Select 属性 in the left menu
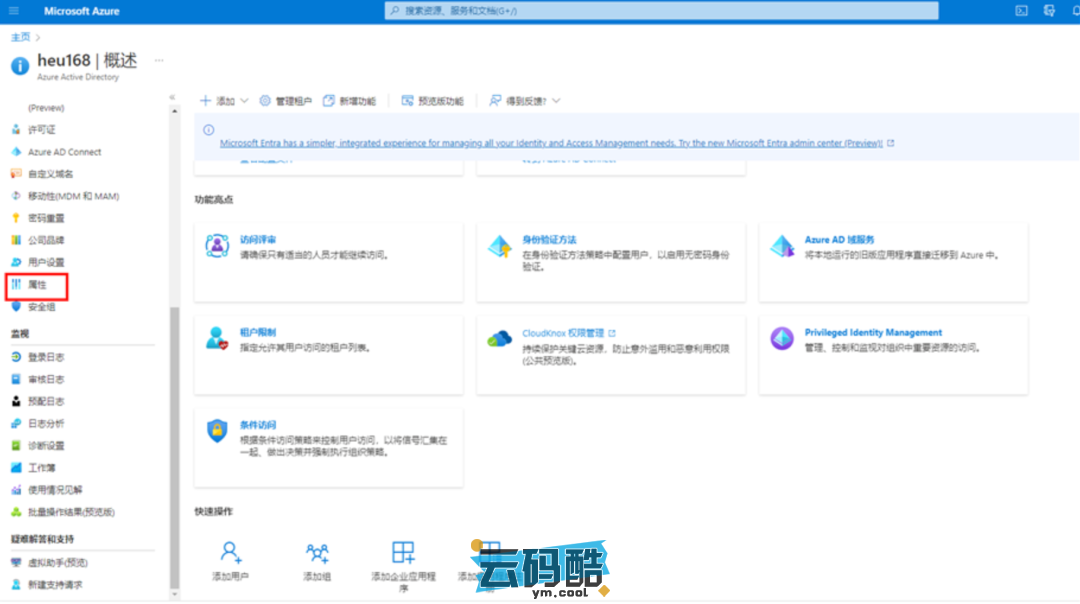This screenshot has width=1080, height=604. (37, 285)
